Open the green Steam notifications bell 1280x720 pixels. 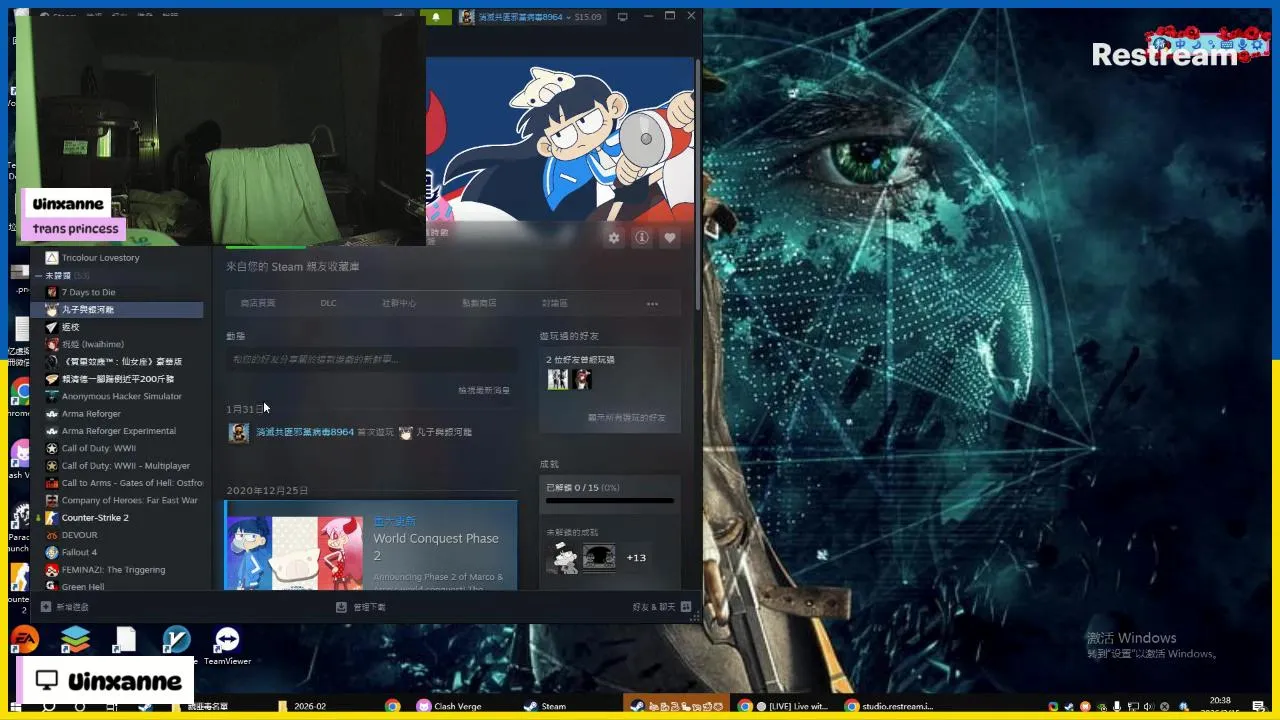pos(436,17)
